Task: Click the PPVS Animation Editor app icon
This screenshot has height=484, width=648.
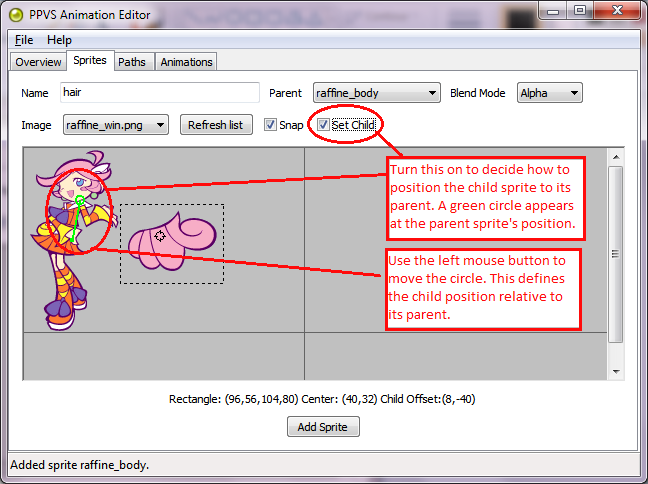Action: [17, 15]
